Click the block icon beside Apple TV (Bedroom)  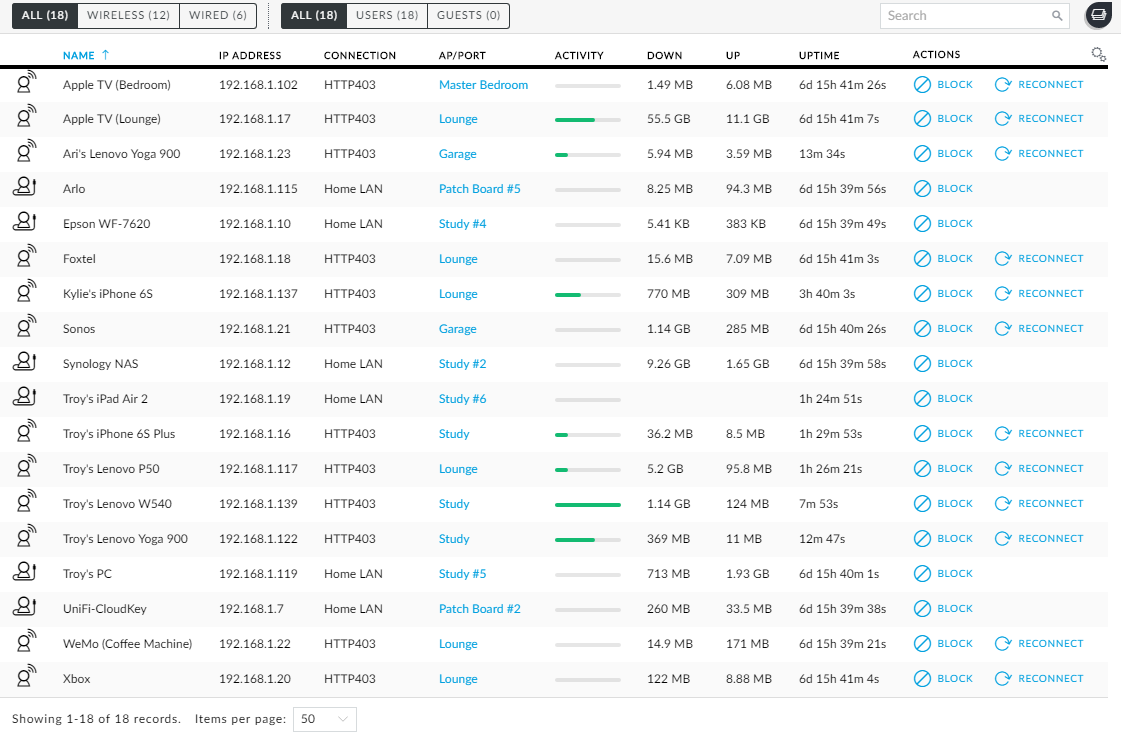[x=922, y=84]
